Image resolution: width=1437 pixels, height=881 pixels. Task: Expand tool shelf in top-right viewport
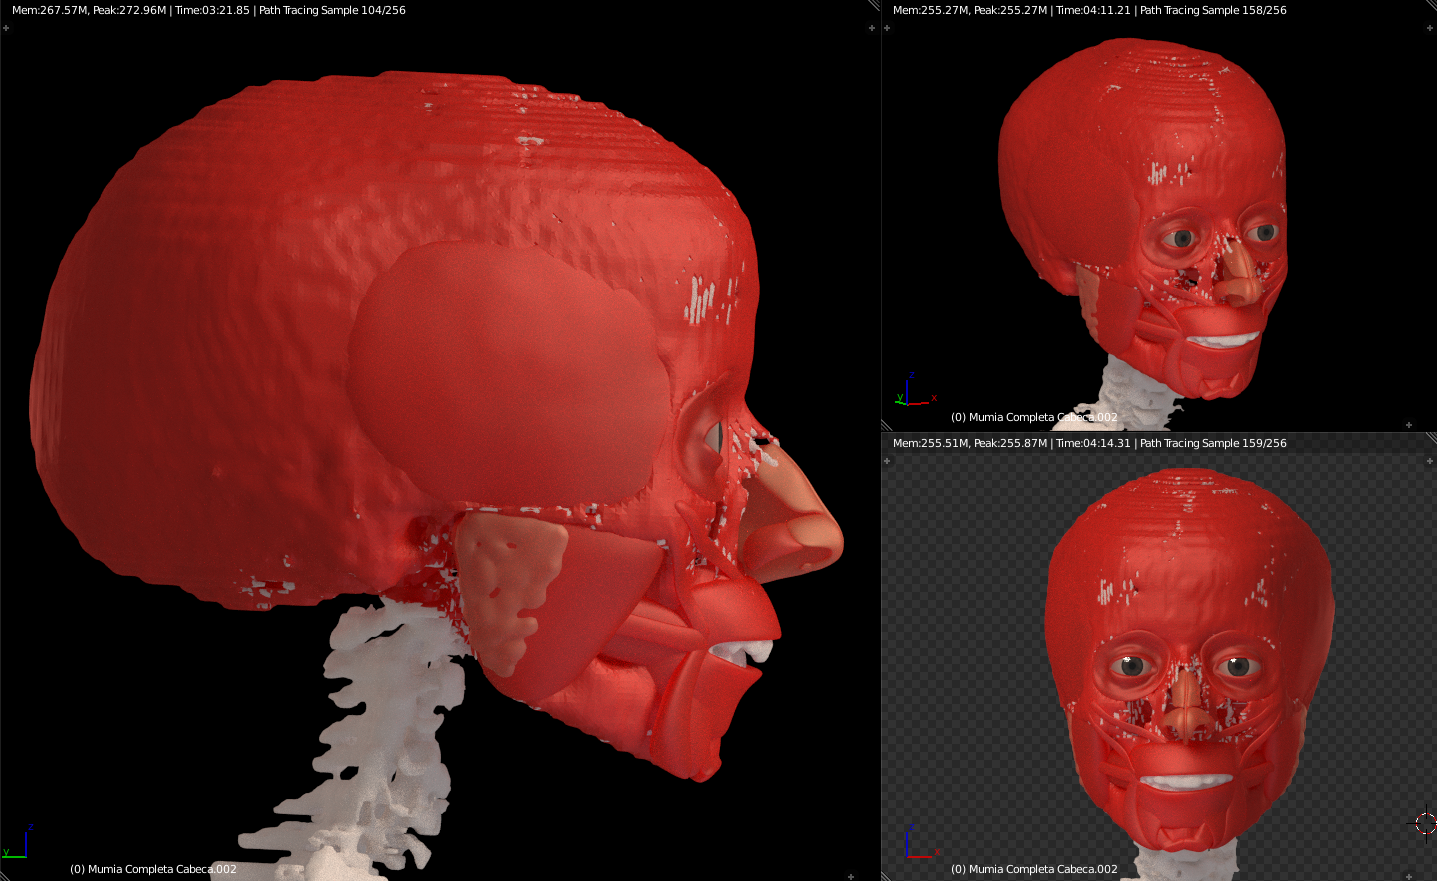[887, 28]
